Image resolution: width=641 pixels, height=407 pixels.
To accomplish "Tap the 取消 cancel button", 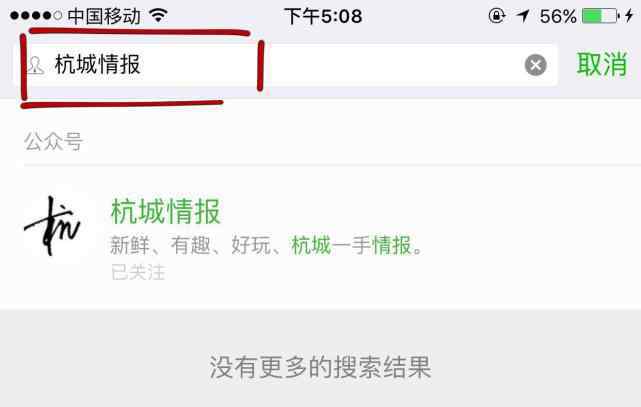I will tap(602, 65).
